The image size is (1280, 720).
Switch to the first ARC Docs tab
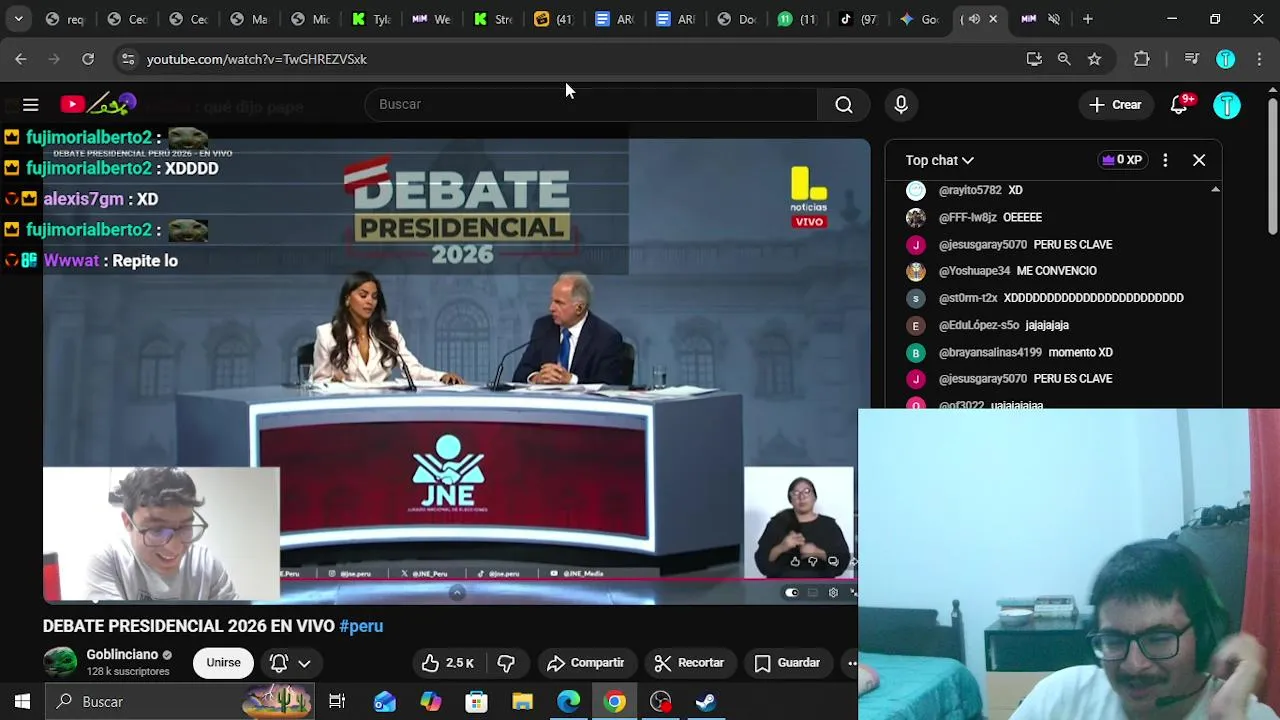click(615, 19)
